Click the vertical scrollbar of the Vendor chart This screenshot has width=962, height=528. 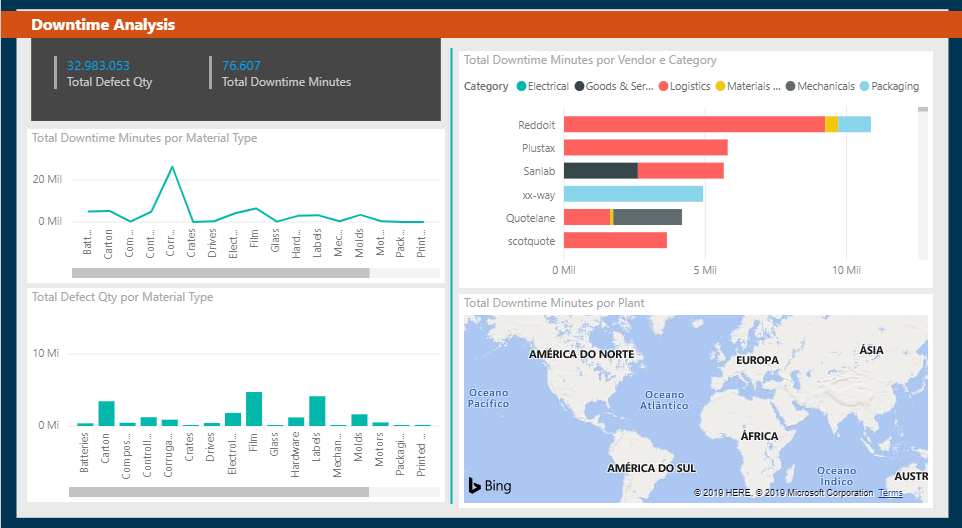click(923, 110)
